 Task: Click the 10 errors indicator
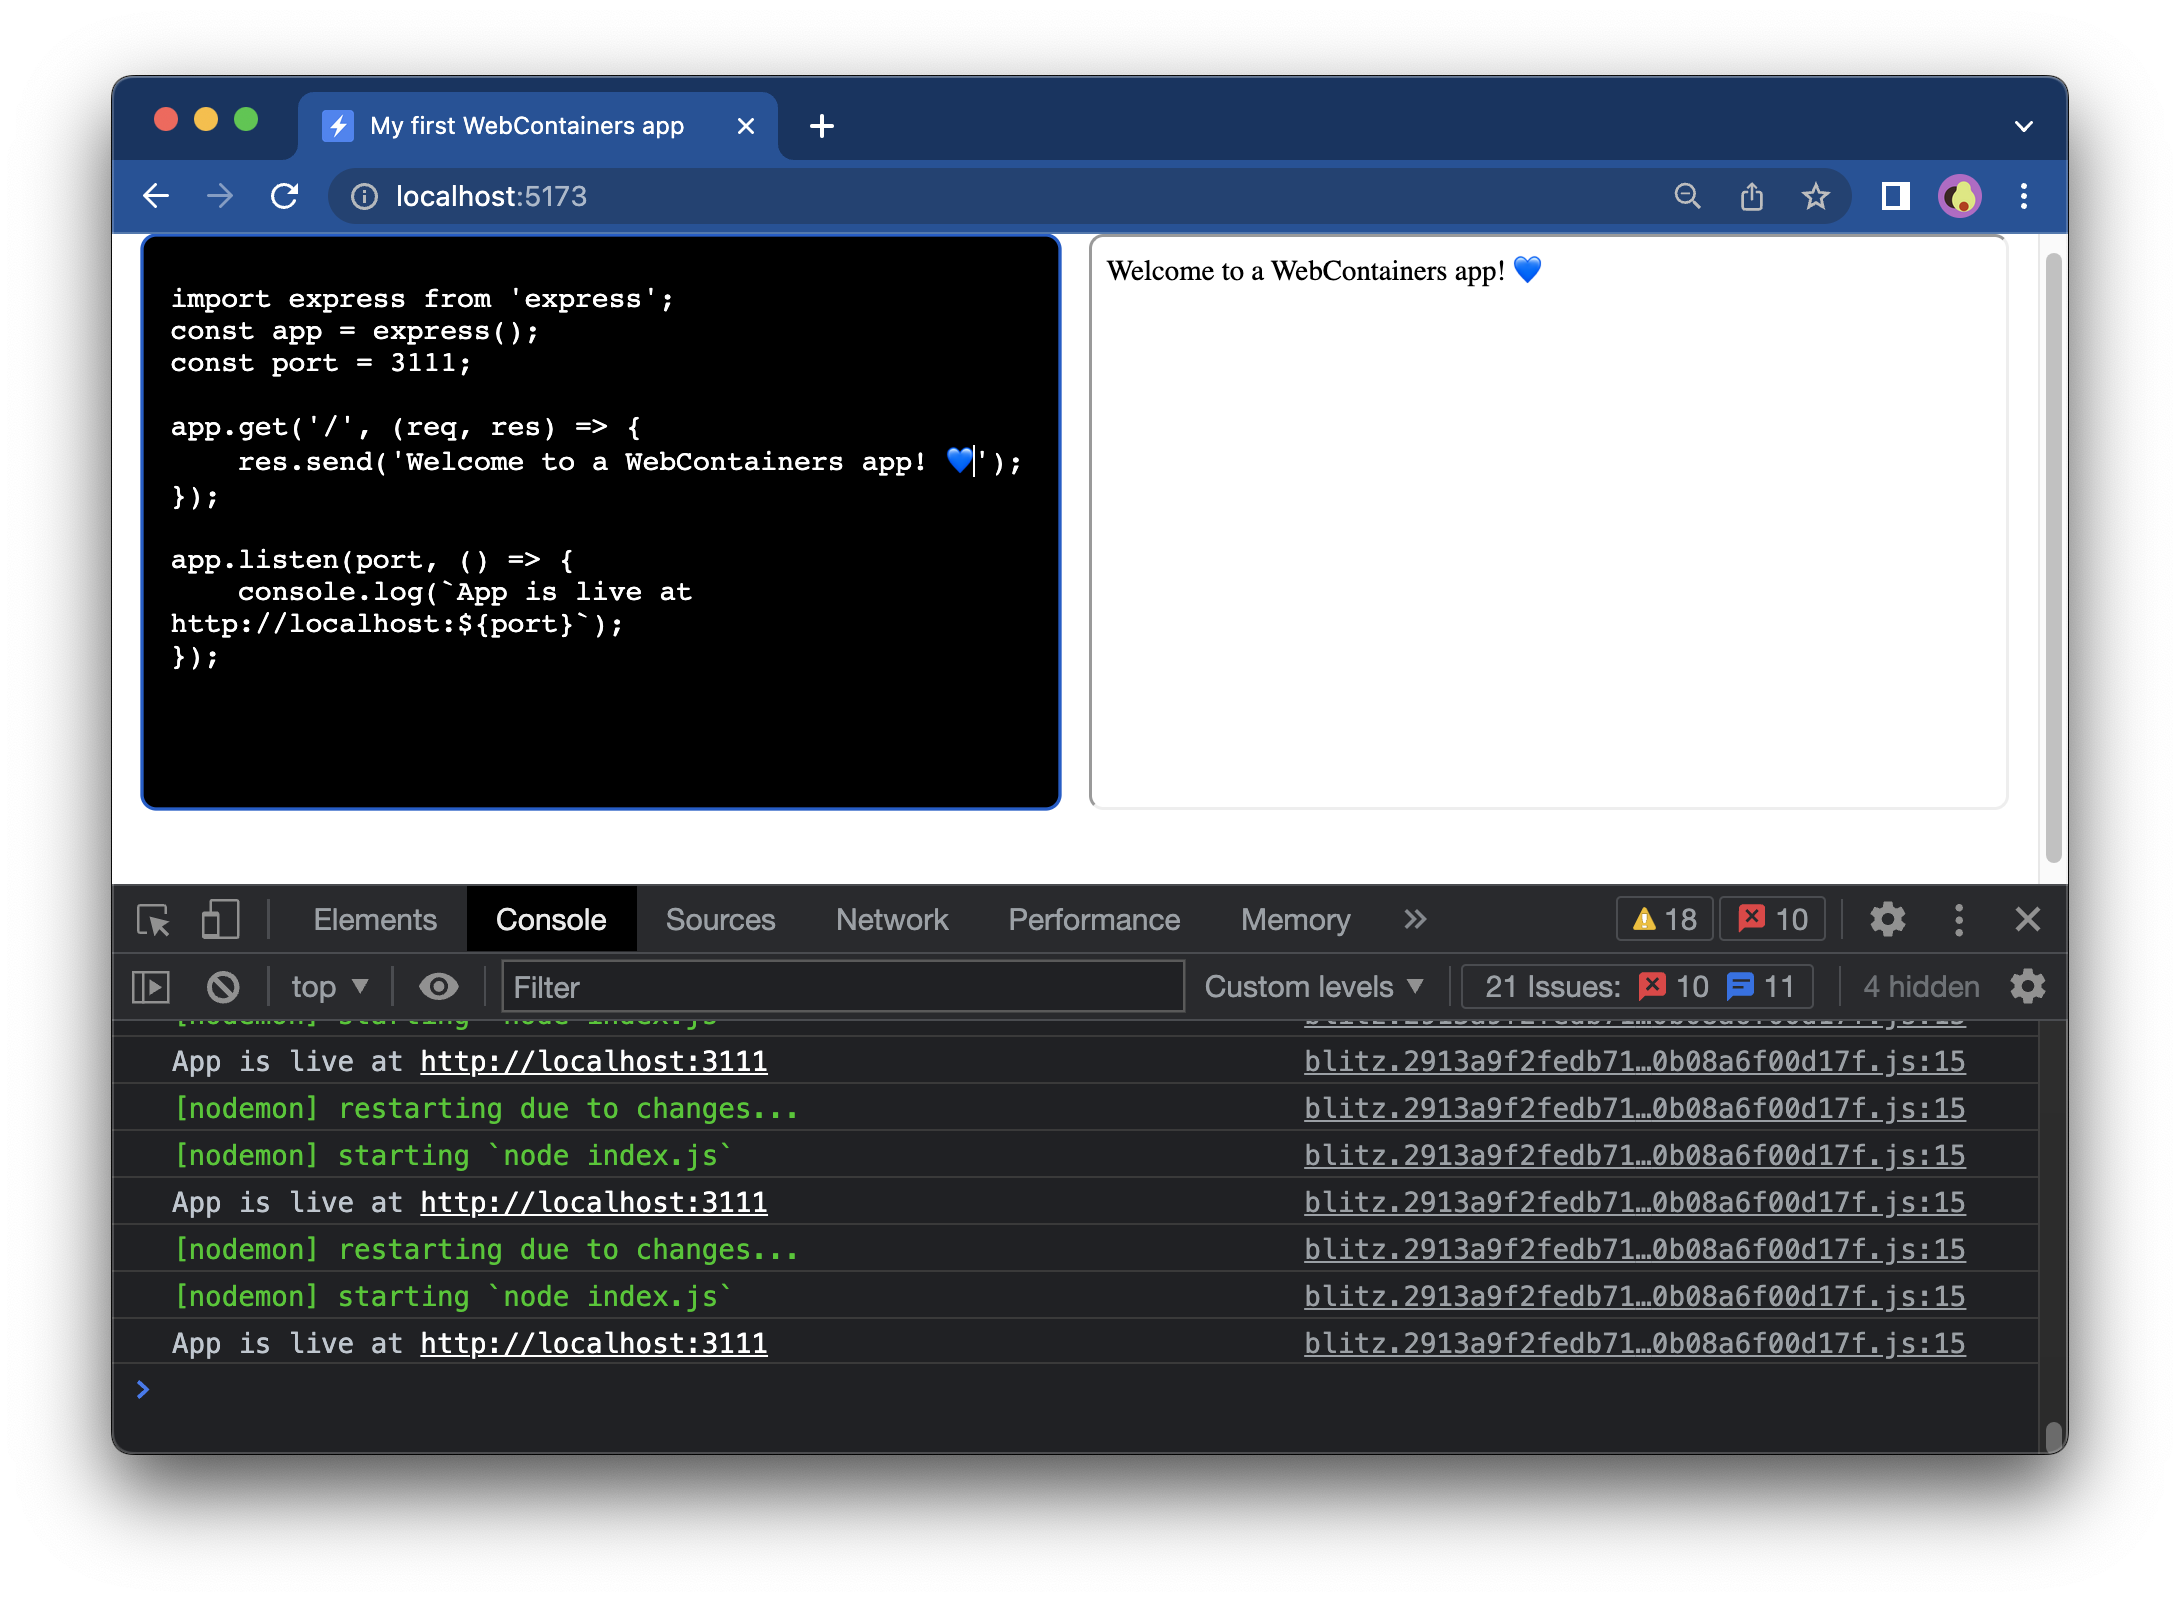point(1770,919)
